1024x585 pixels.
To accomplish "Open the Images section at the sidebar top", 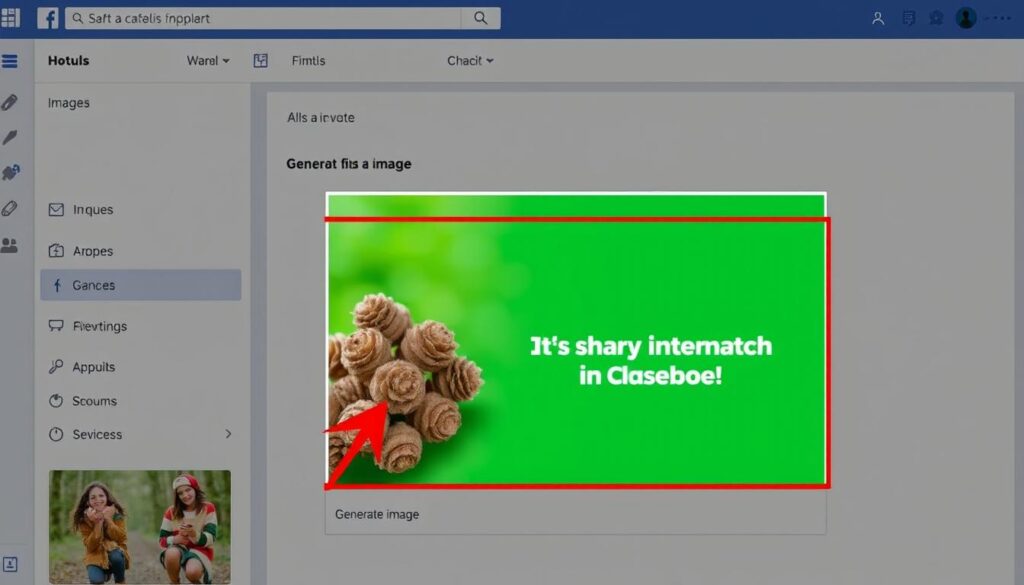I will tap(68, 102).
